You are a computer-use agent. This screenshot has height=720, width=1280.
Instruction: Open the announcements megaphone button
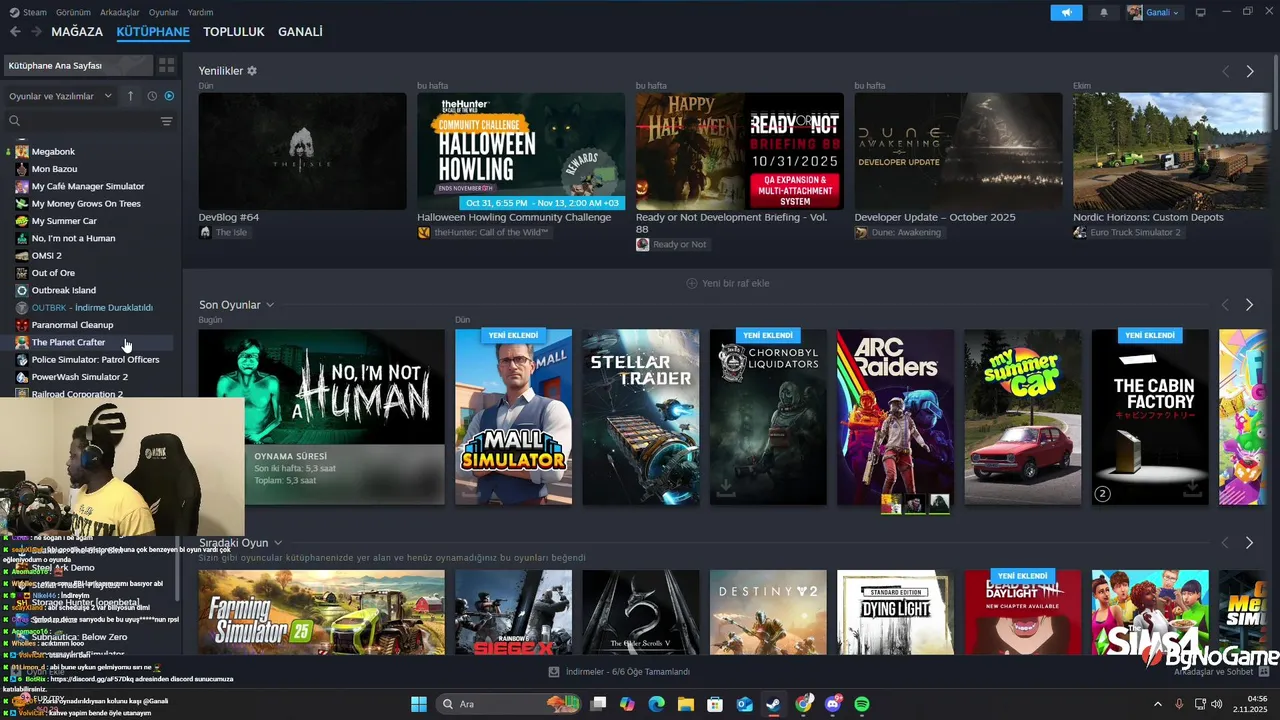coord(1066,12)
